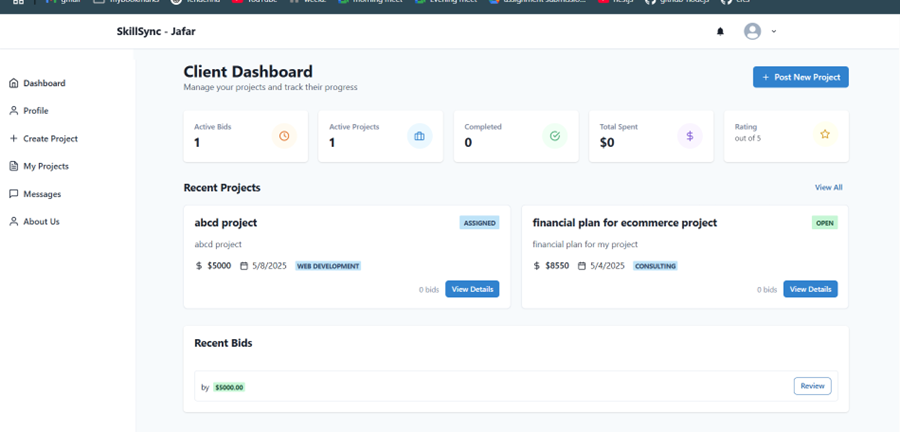Select Create Project in the sidebar

pyautogui.click(x=50, y=139)
